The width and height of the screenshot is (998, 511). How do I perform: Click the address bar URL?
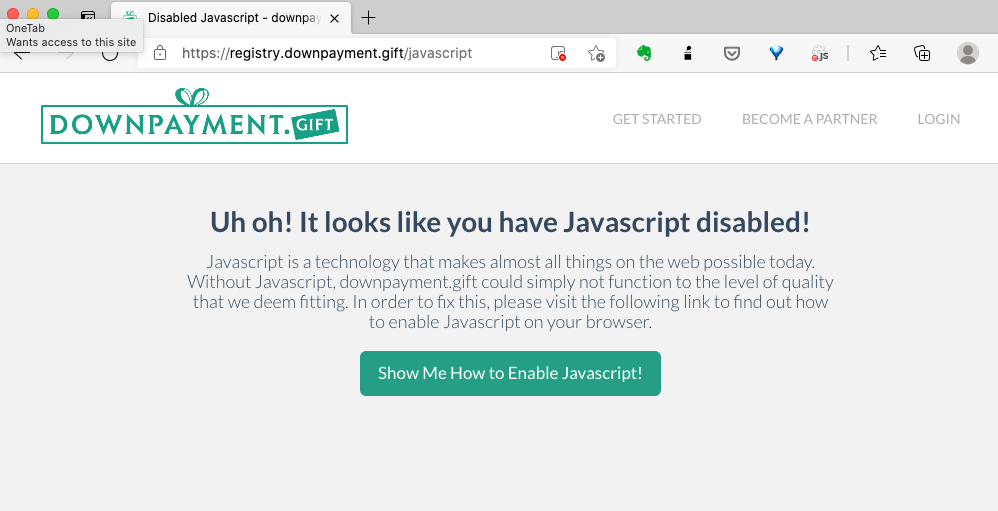pos(327,53)
